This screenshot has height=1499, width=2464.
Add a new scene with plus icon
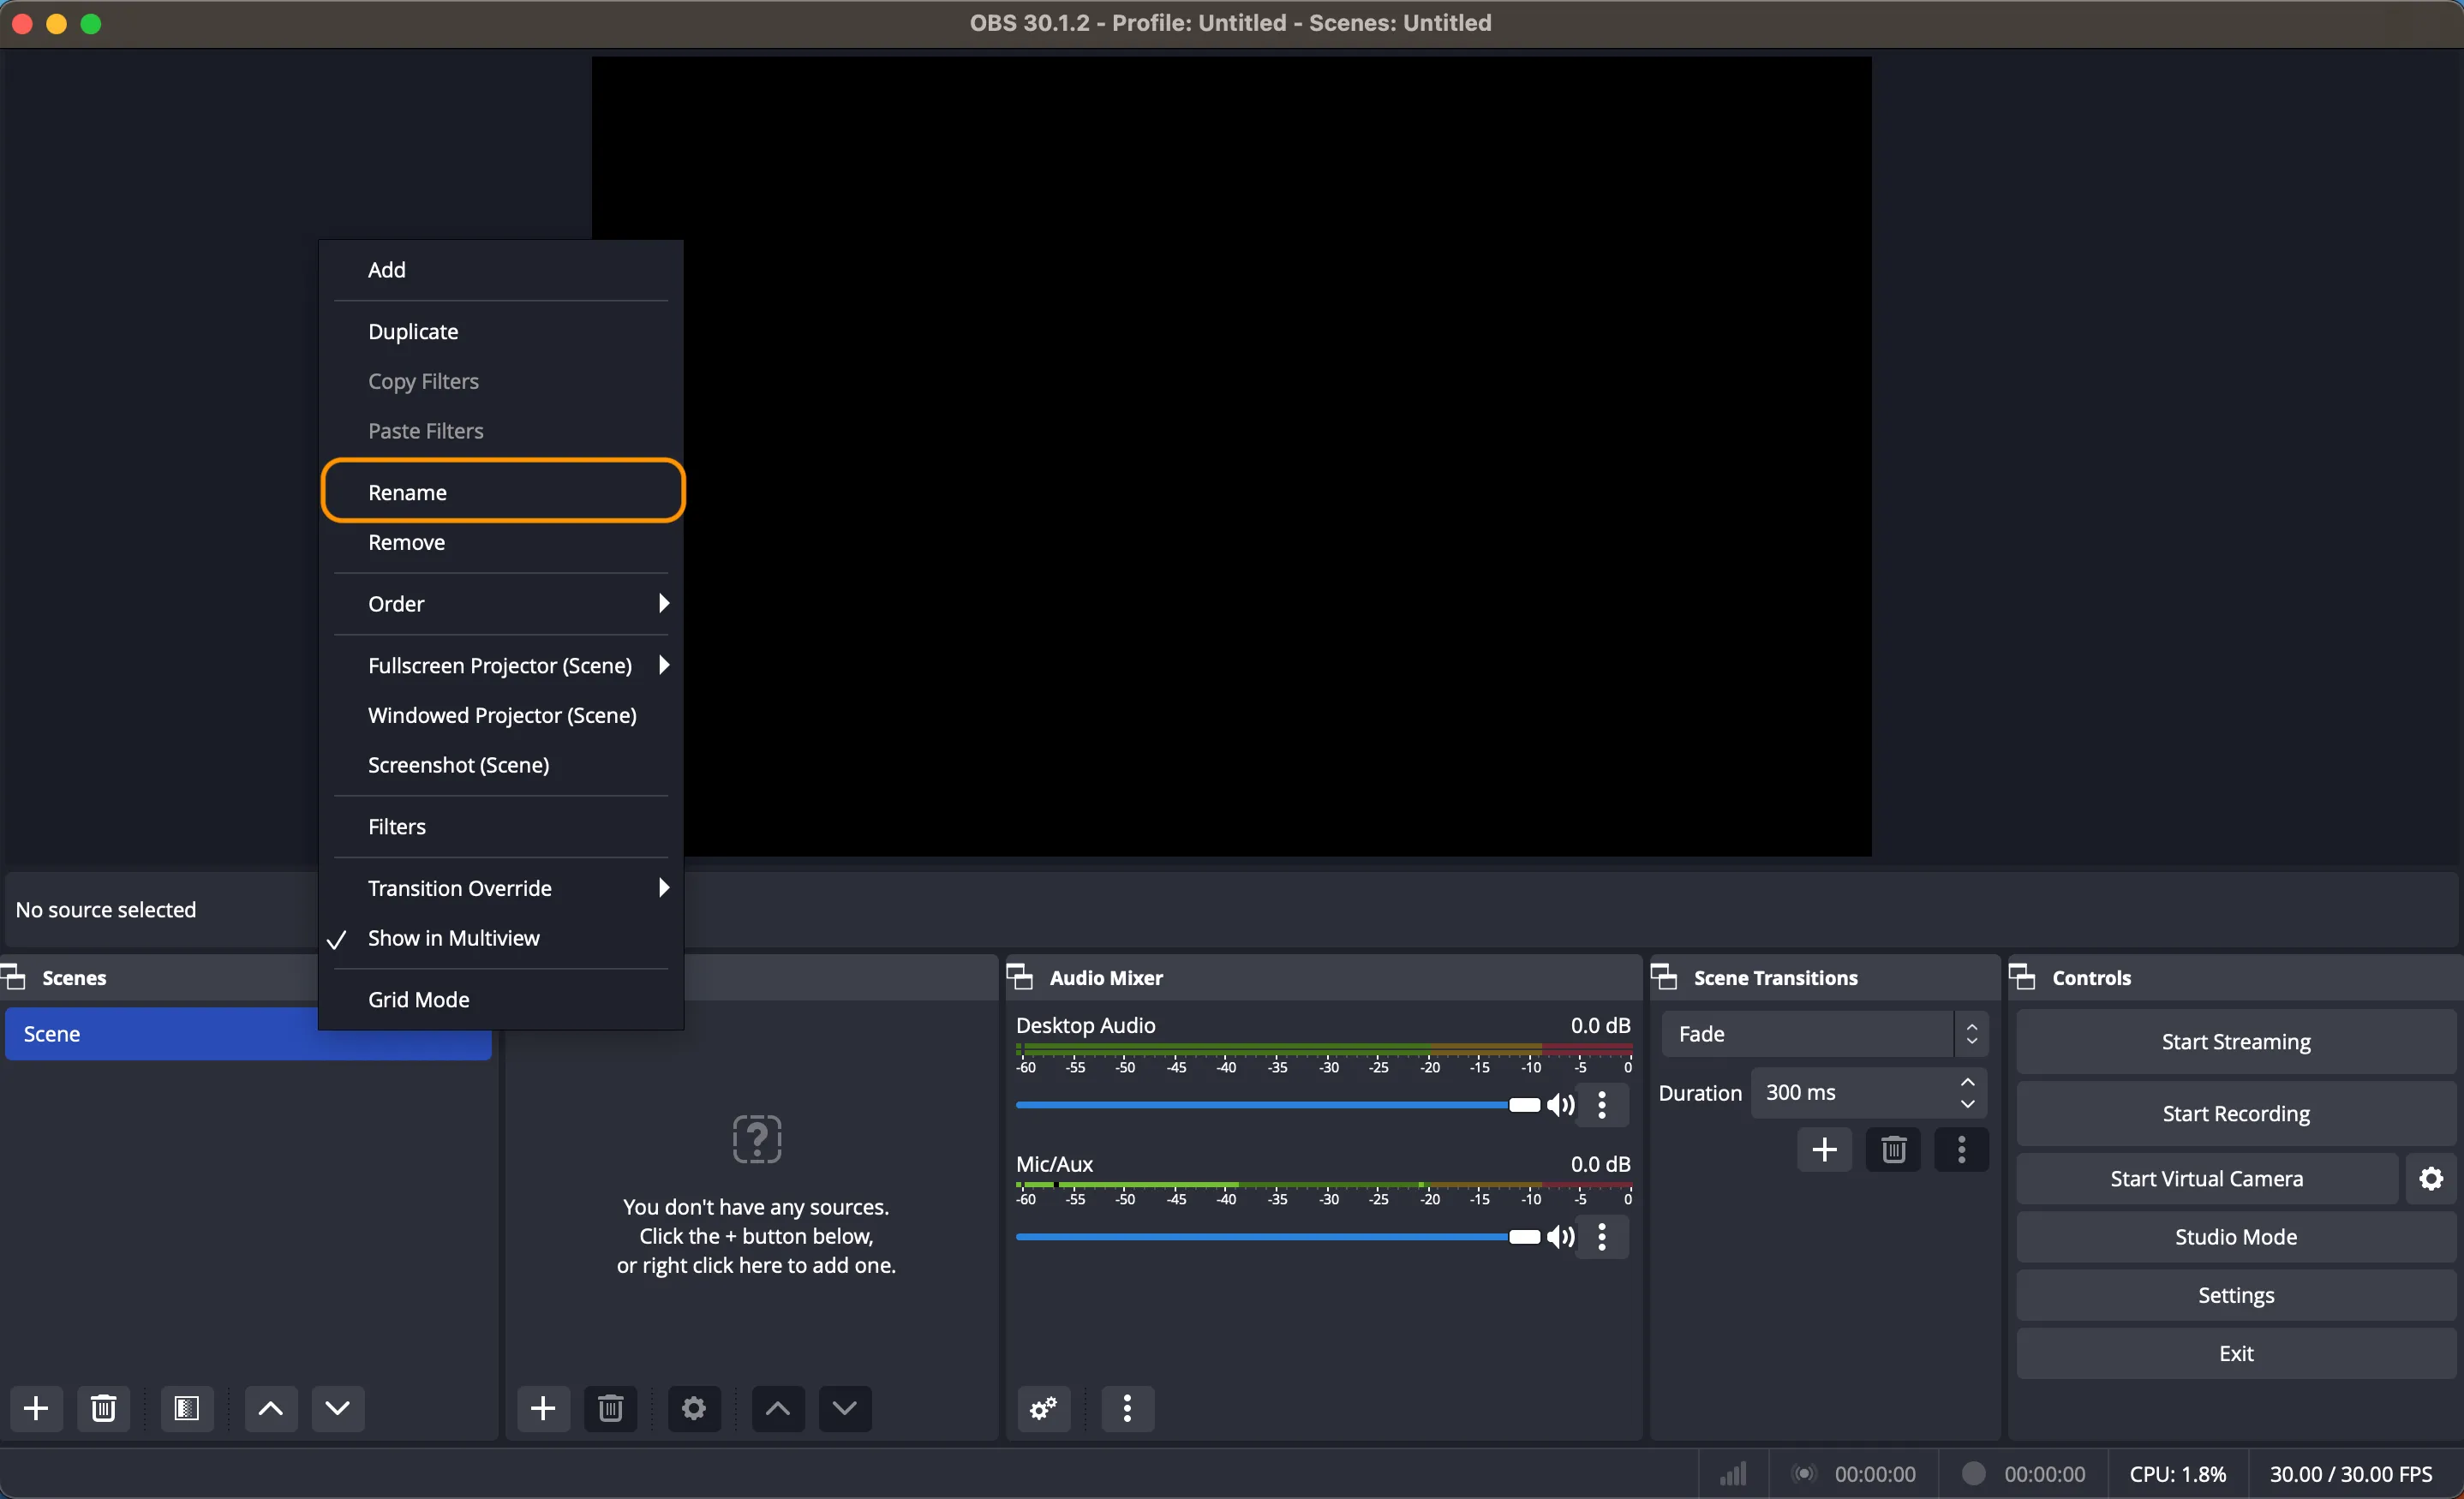(x=36, y=1408)
